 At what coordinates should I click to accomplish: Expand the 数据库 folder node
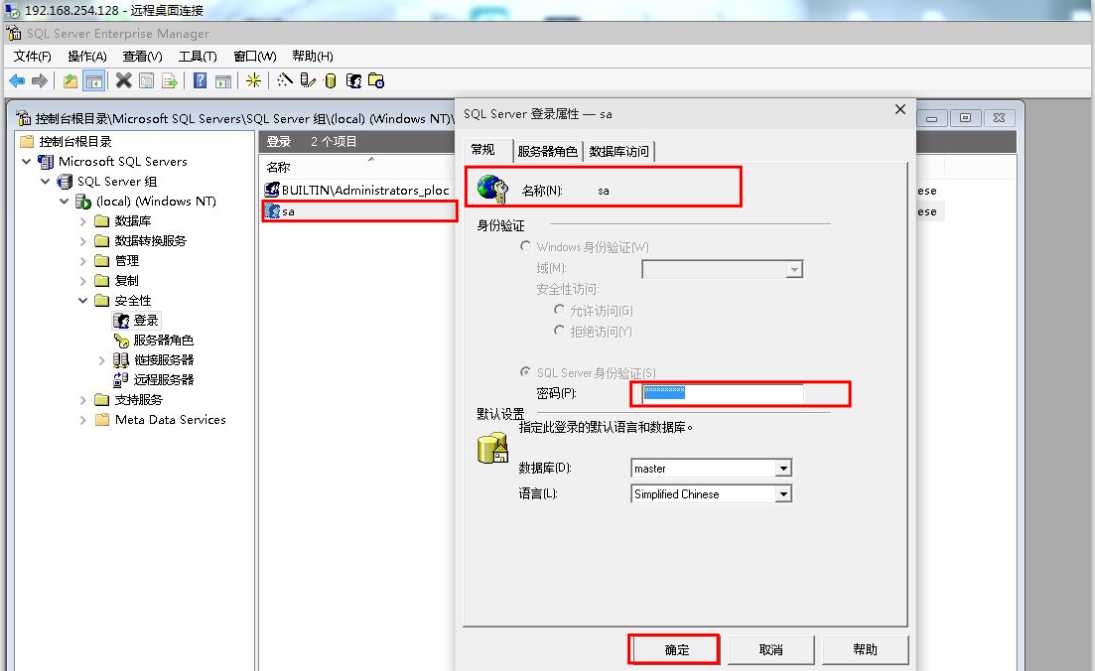click(83, 221)
